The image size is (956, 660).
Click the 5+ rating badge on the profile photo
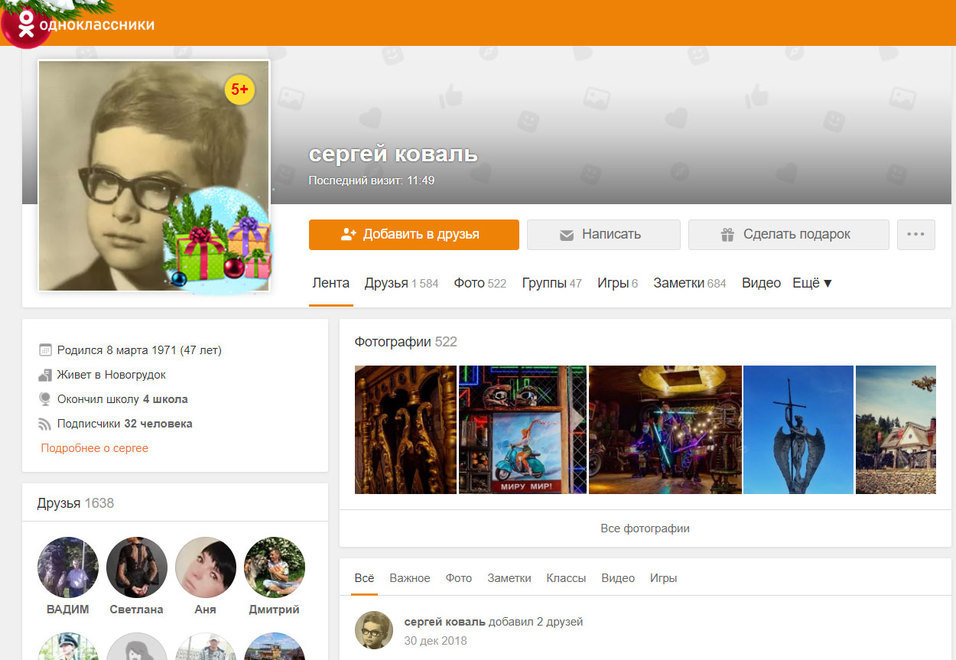tap(240, 90)
